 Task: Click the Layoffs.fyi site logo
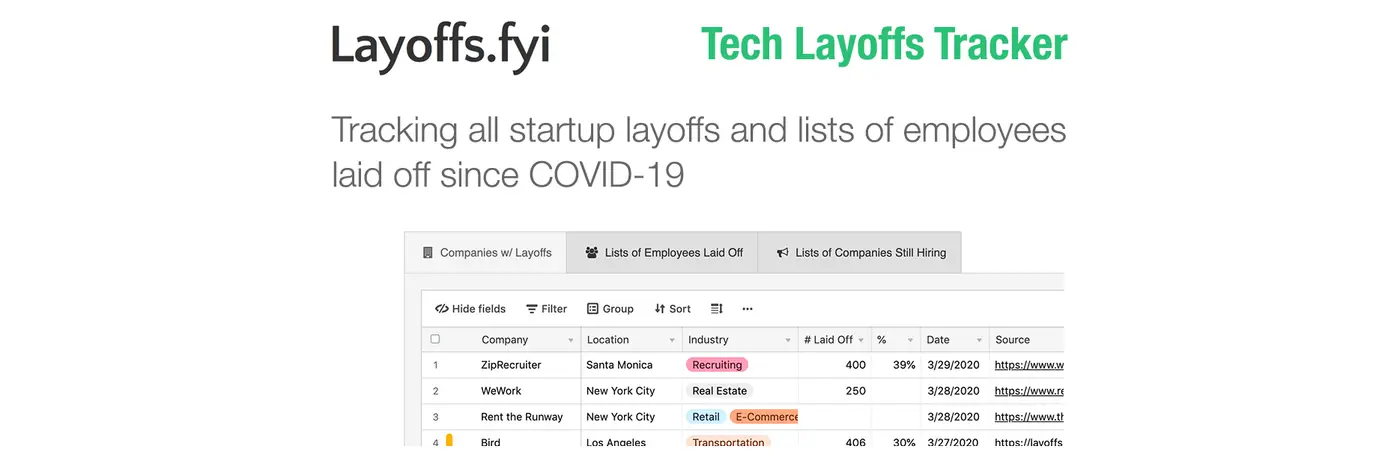click(441, 46)
